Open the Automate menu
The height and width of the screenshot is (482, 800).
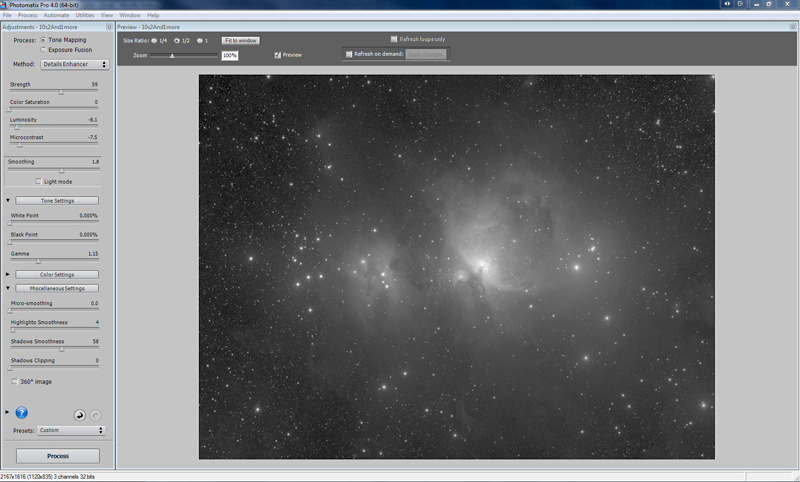(56, 16)
